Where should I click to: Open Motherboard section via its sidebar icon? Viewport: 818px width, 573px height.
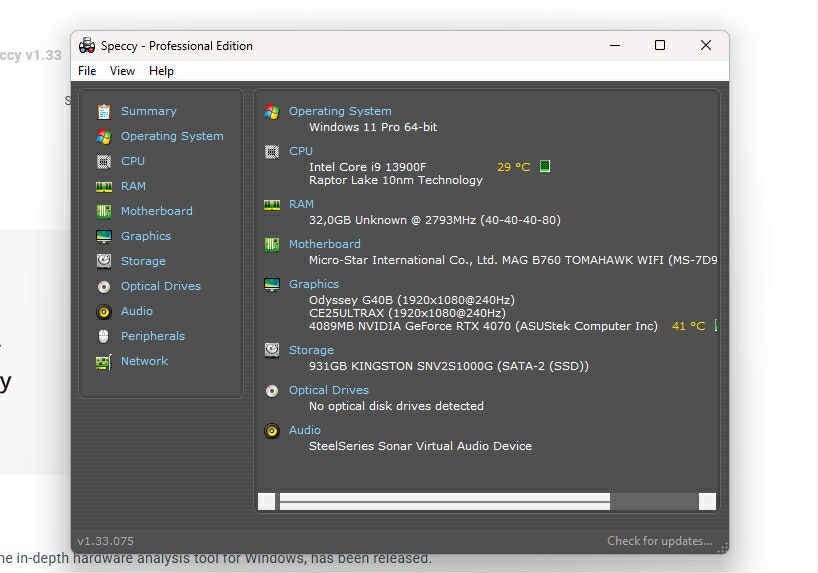(104, 211)
